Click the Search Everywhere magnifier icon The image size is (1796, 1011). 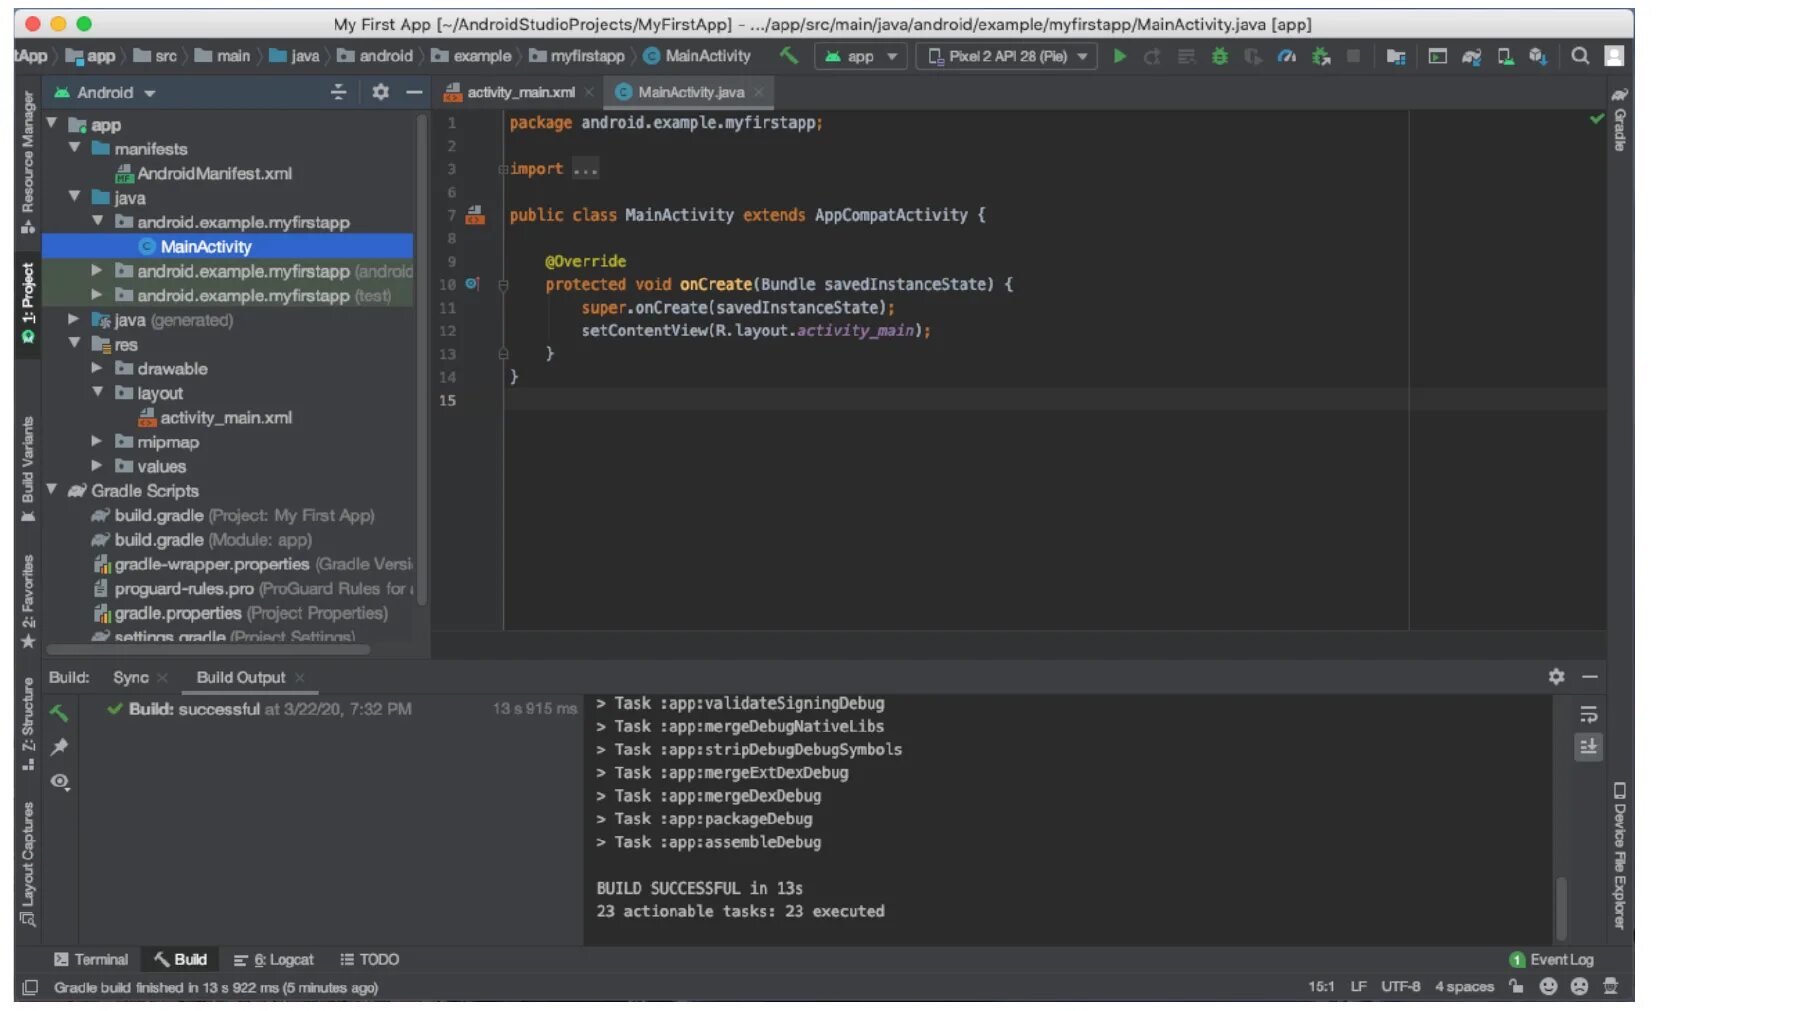tap(1580, 56)
